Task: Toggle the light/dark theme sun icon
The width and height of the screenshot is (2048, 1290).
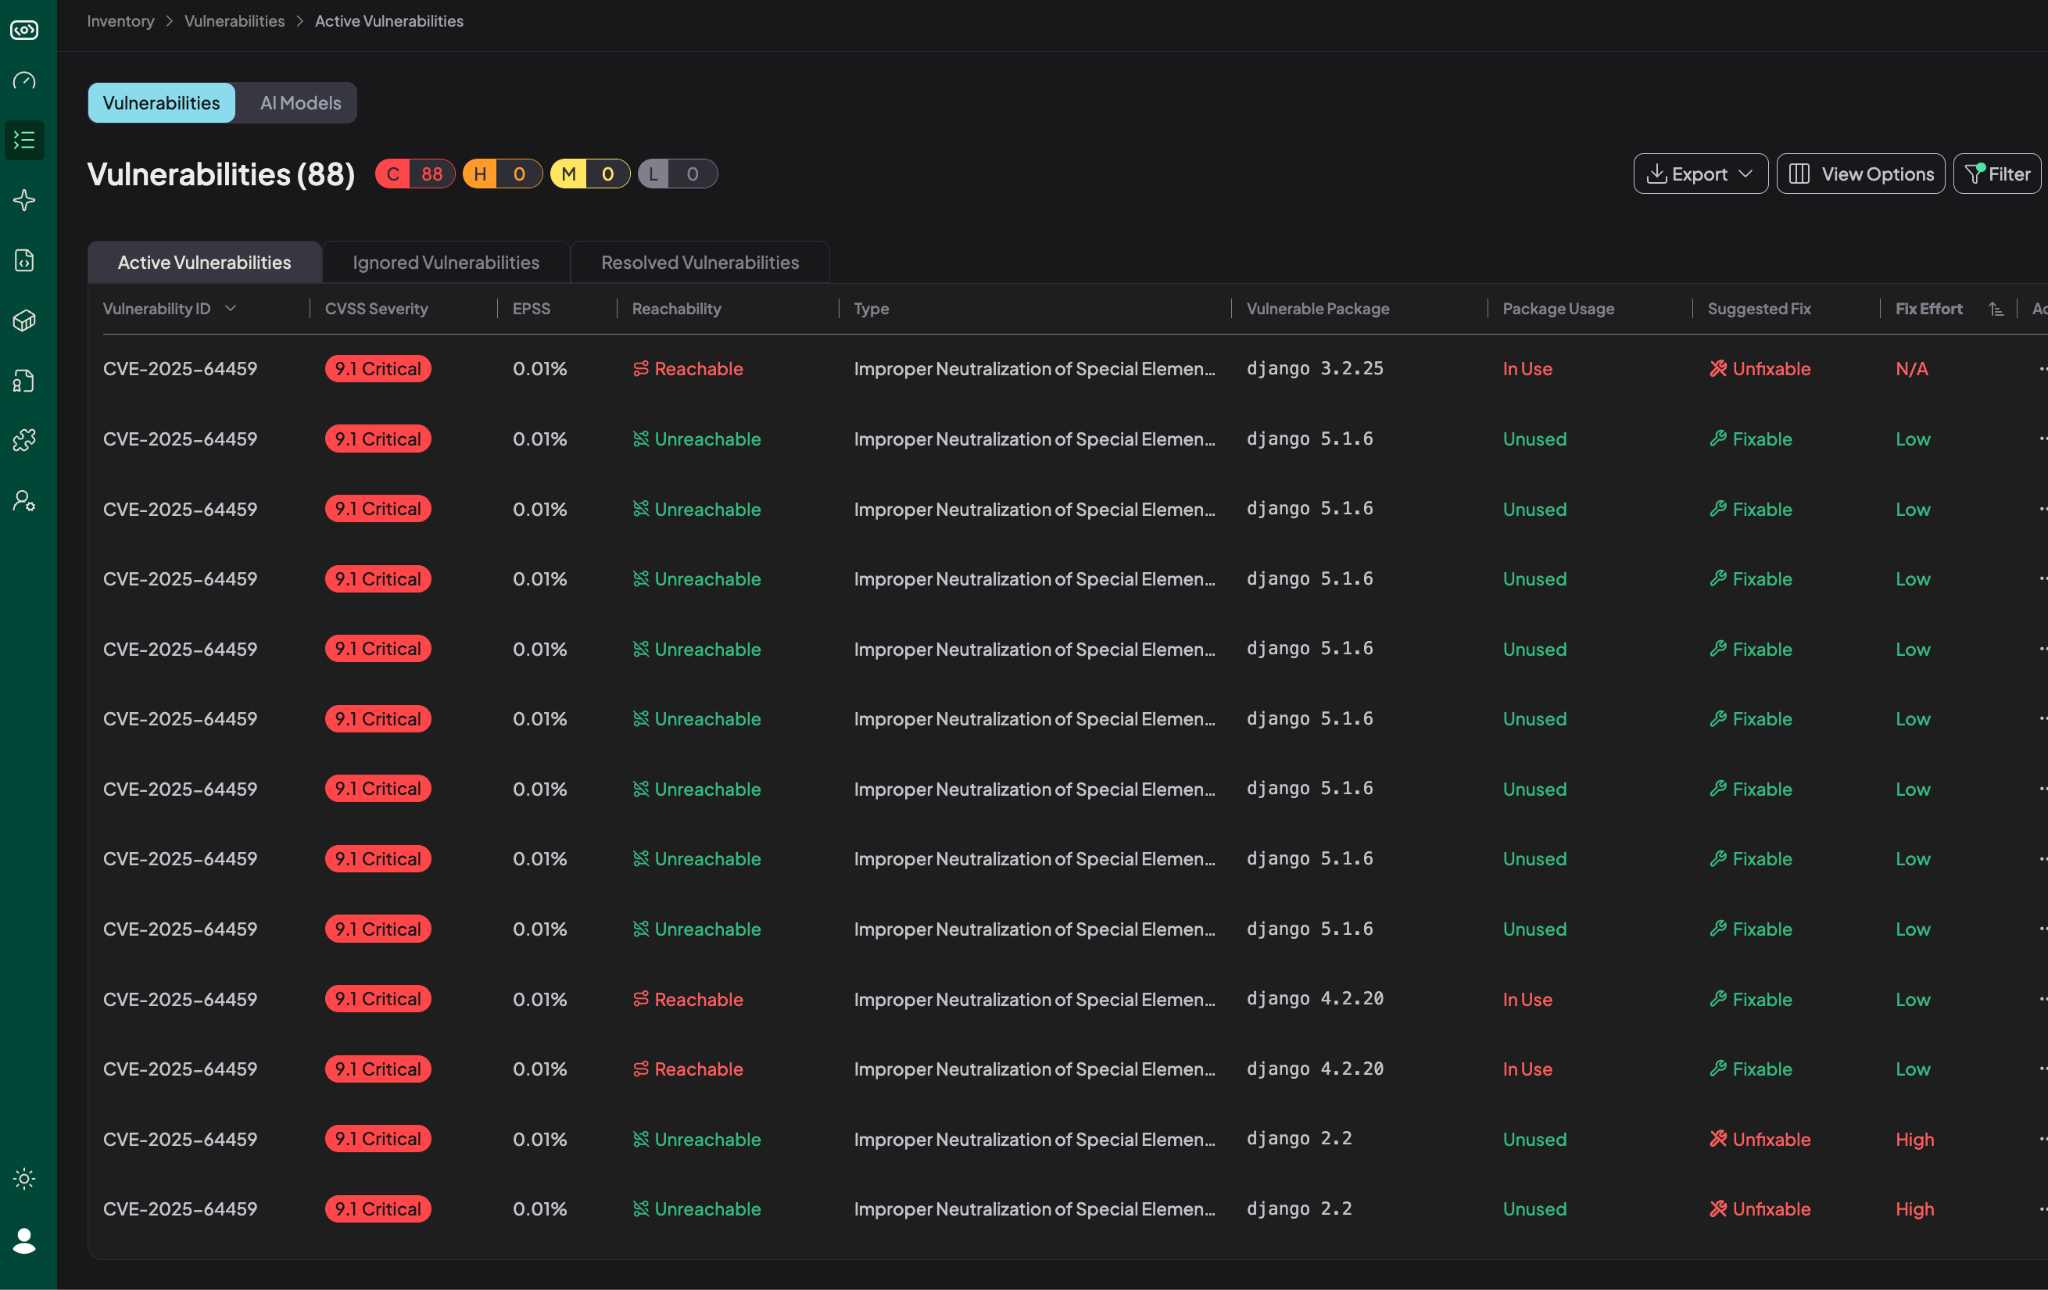Action: [24, 1179]
